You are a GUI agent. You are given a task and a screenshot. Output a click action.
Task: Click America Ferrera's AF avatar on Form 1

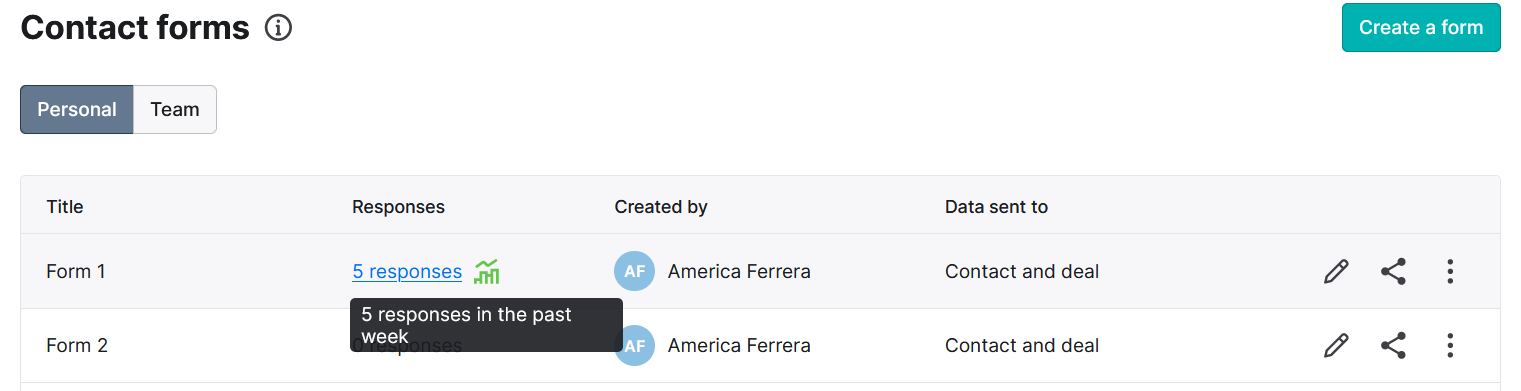pos(635,271)
